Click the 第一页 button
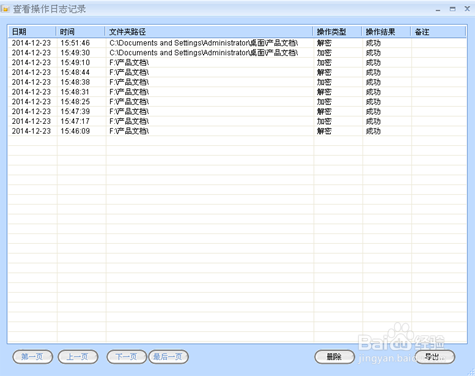 click(33, 357)
